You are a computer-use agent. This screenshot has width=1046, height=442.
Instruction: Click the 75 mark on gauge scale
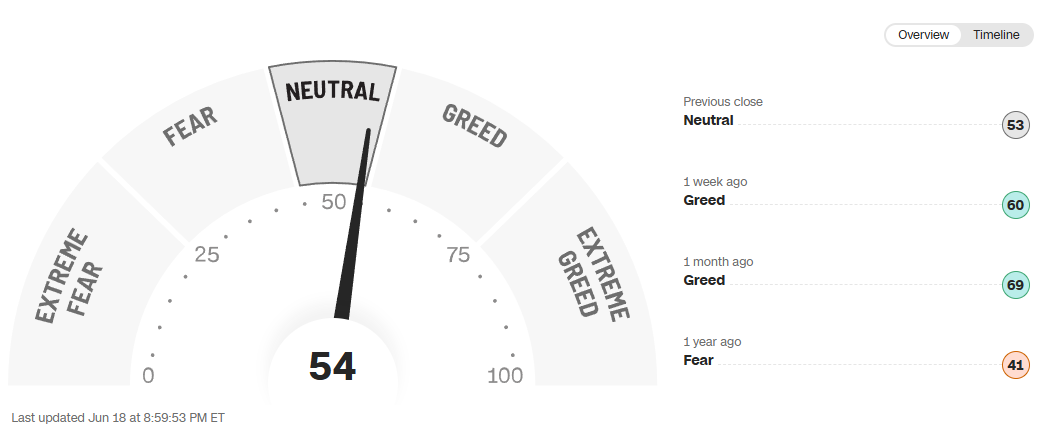(x=458, y=255)
